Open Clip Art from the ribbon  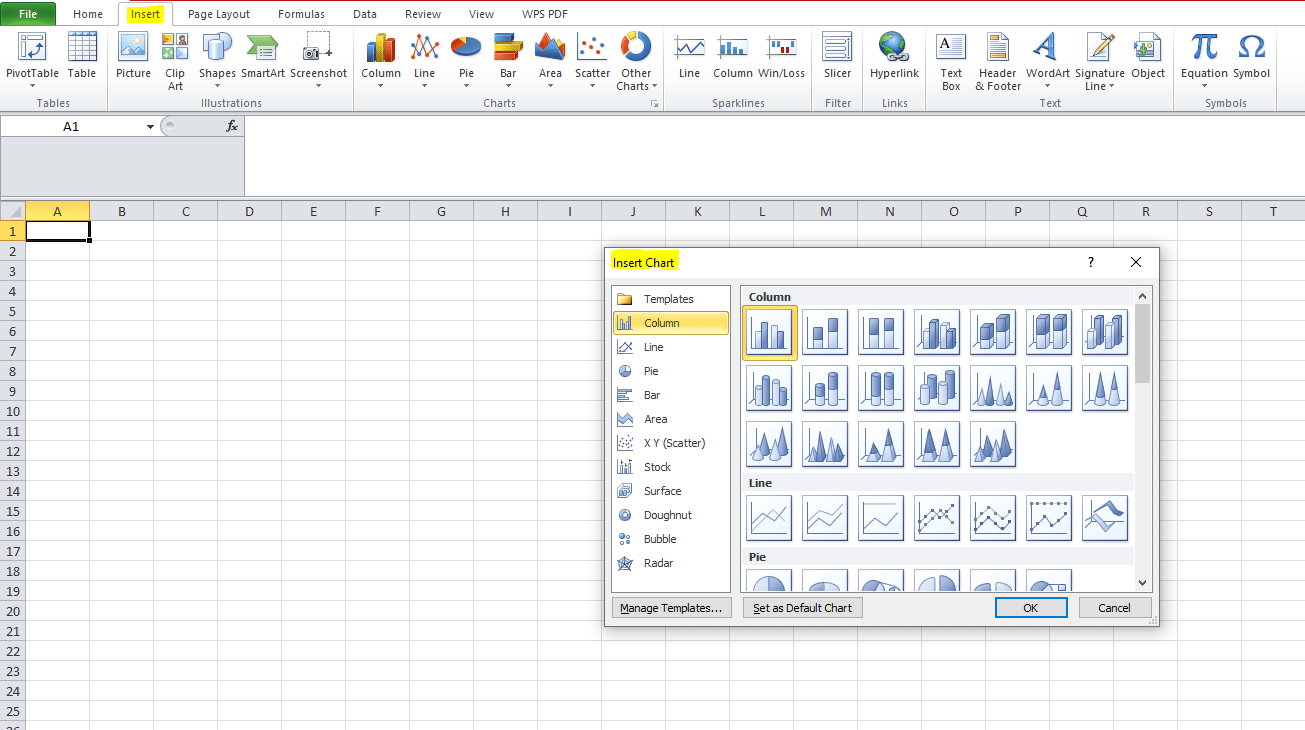pos(175,61)
